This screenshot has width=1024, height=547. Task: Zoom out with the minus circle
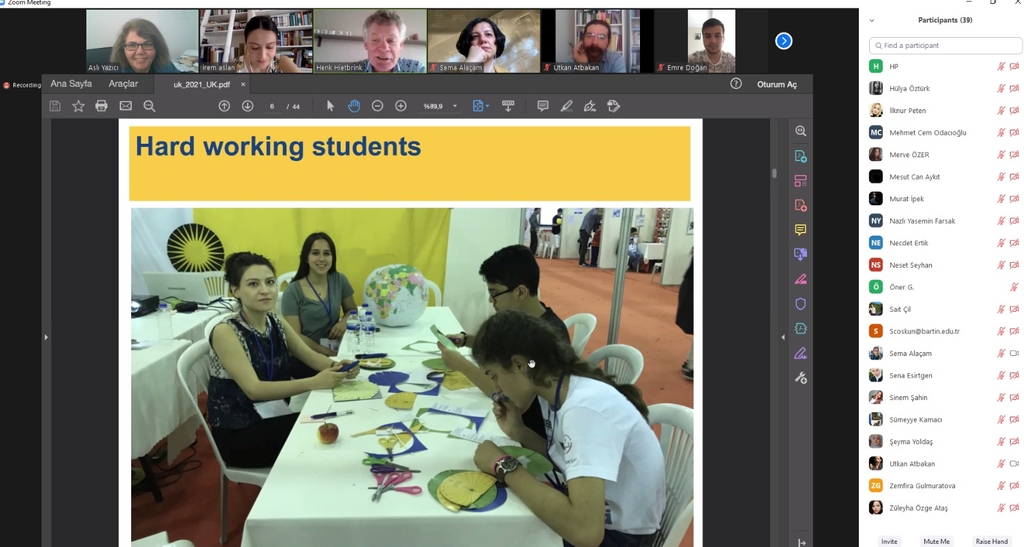click(377, 106)
